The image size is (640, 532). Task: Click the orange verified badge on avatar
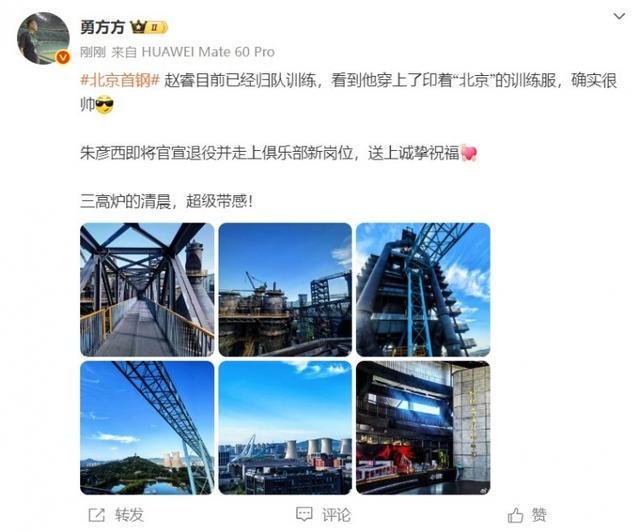(62, 57)
